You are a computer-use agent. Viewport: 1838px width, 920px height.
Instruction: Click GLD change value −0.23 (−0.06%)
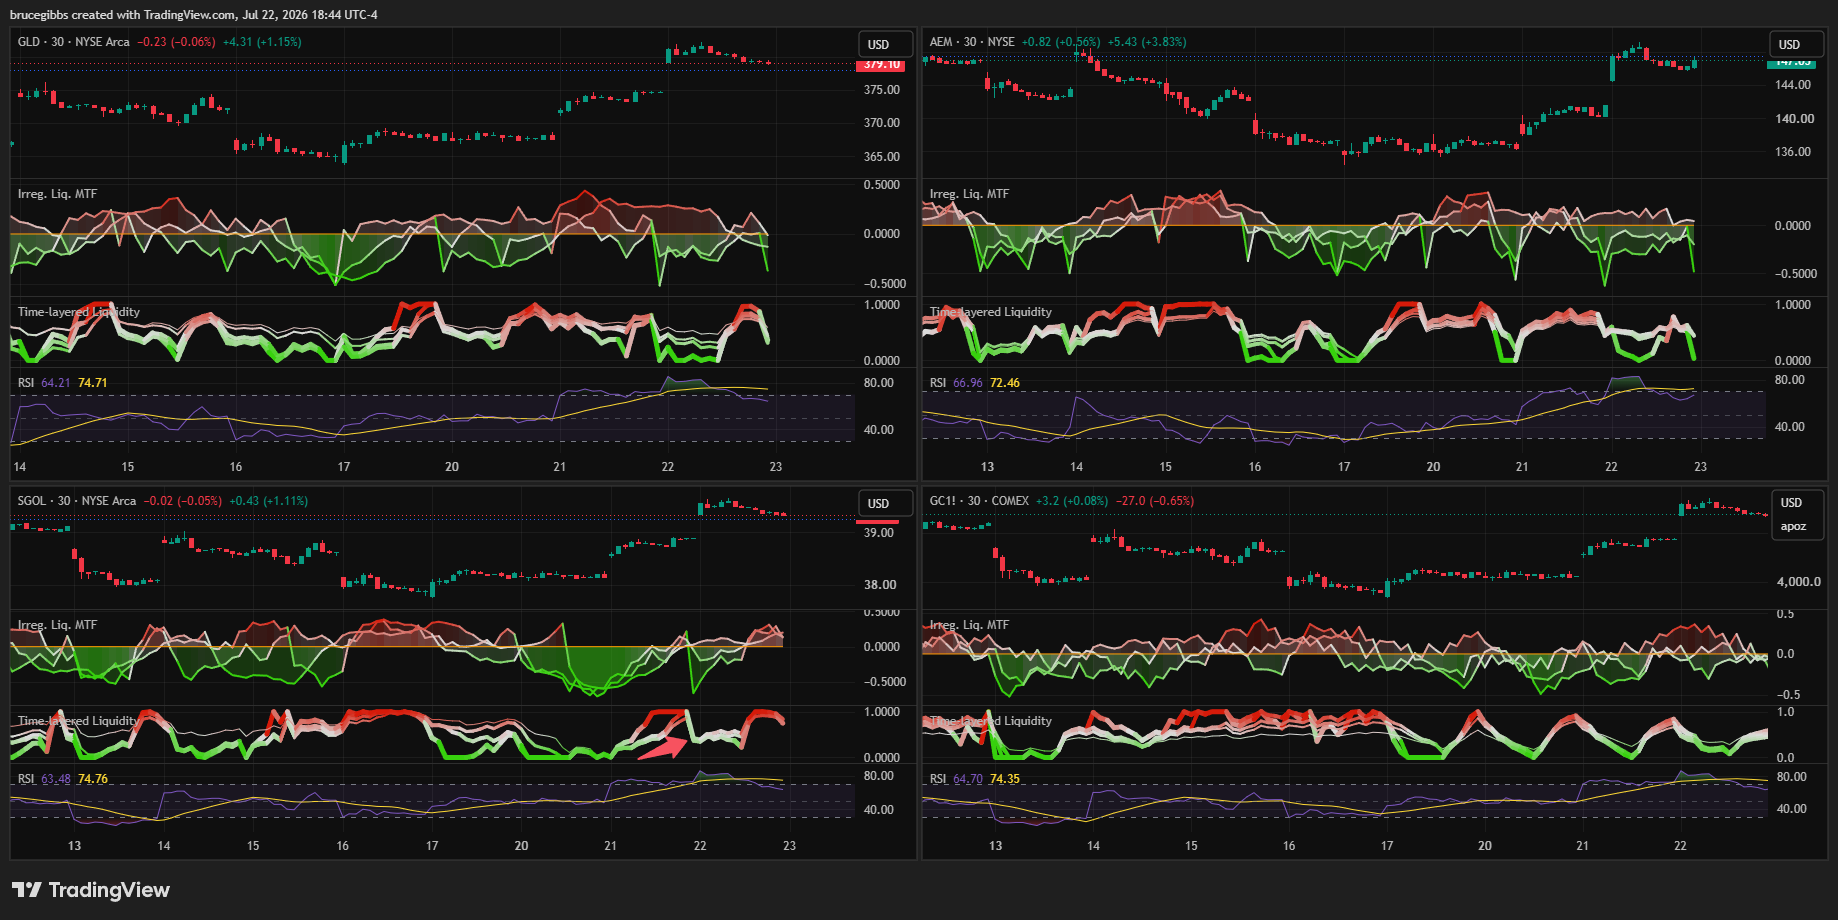(176, 42)
